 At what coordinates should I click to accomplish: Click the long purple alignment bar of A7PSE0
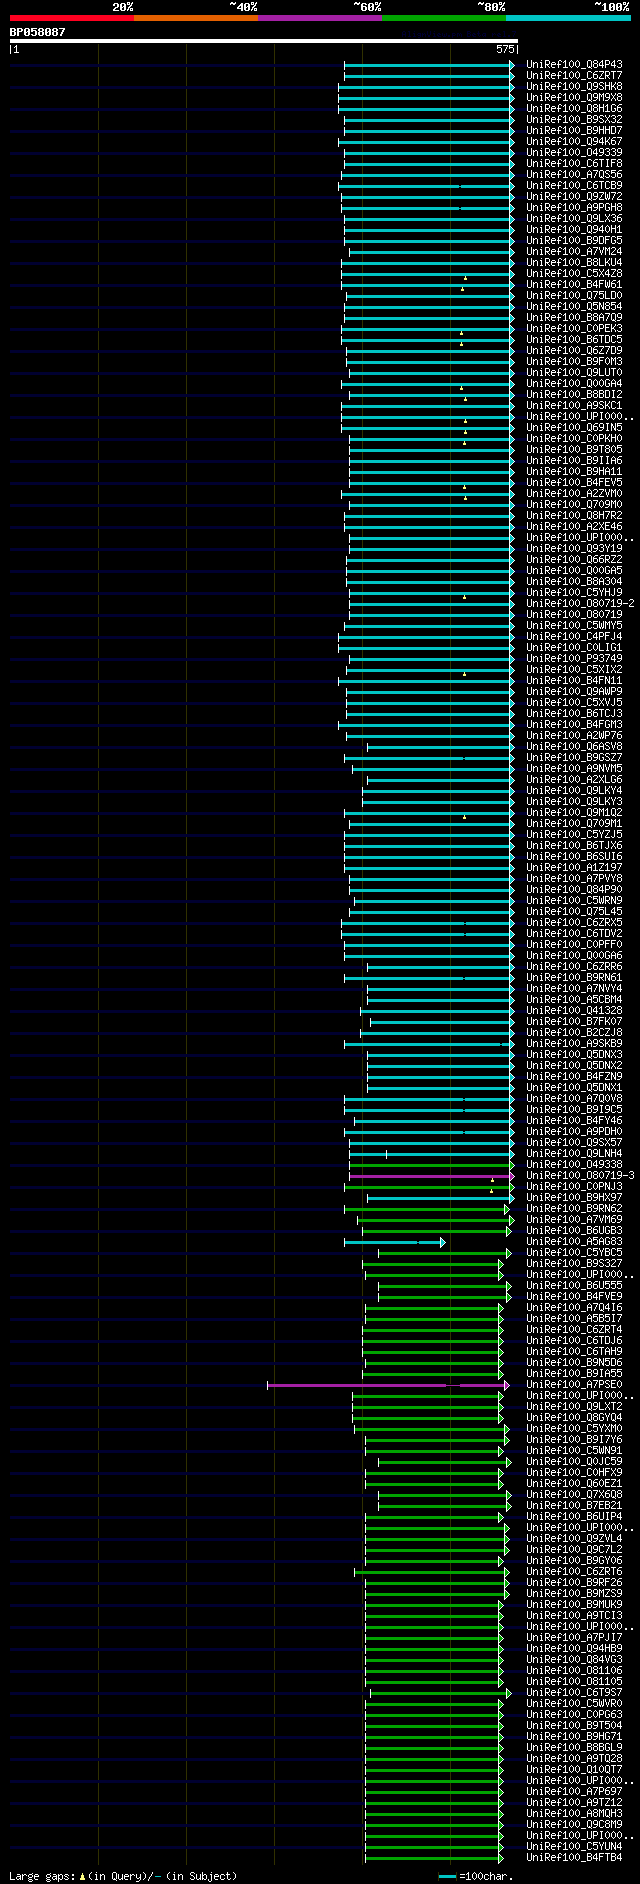point(388,1385)
